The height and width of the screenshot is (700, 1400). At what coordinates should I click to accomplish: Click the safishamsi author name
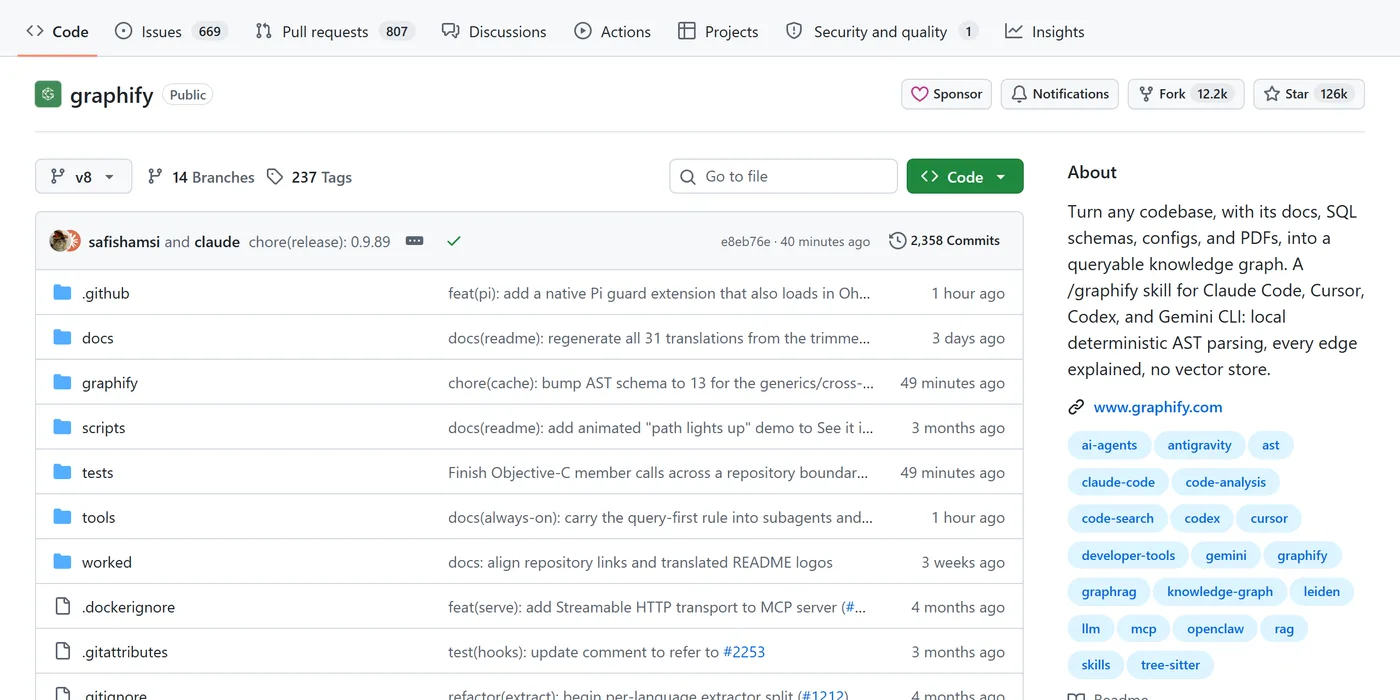coord(124,241)
